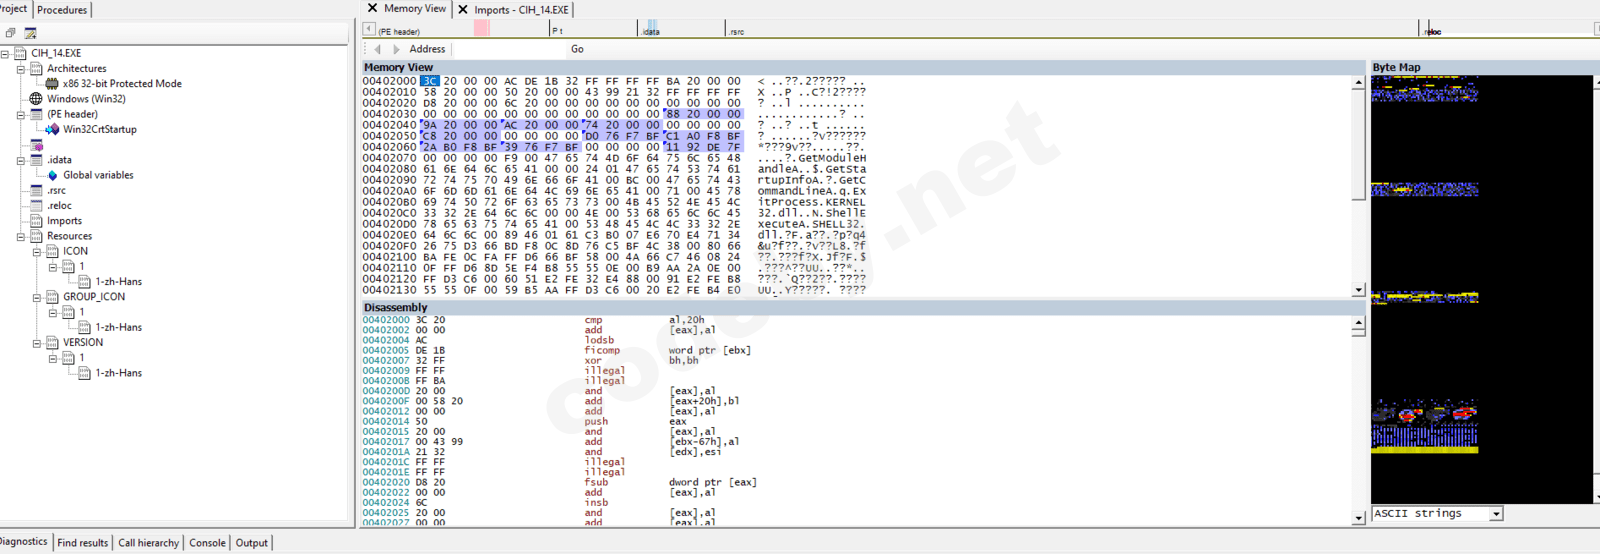This screenshot has width=1600, height=554.
Task: Select 1-zh-Hans under the ICON resource
Action: pyautogui.click(x=119, y=282)
